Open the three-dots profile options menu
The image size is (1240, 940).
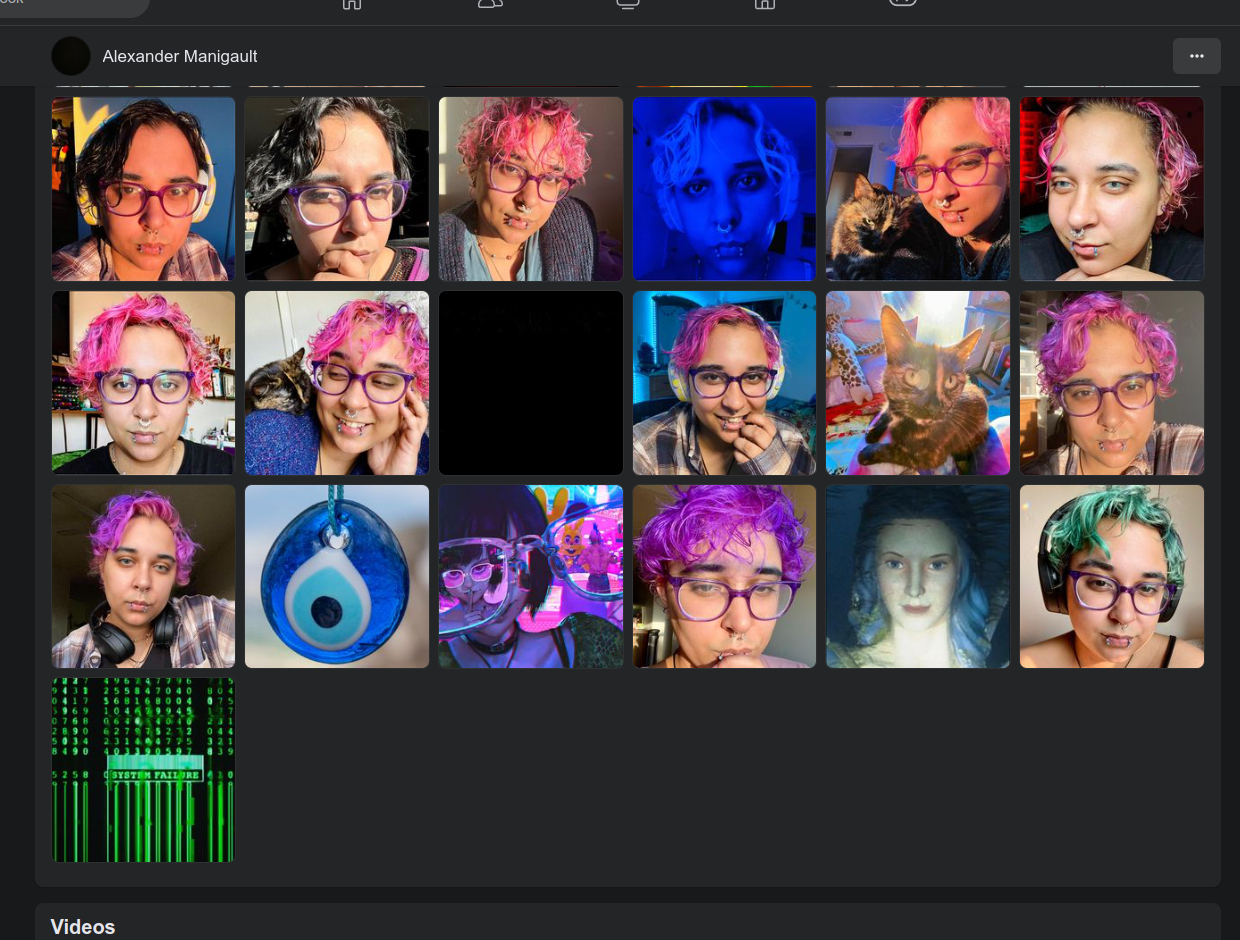1196,56
